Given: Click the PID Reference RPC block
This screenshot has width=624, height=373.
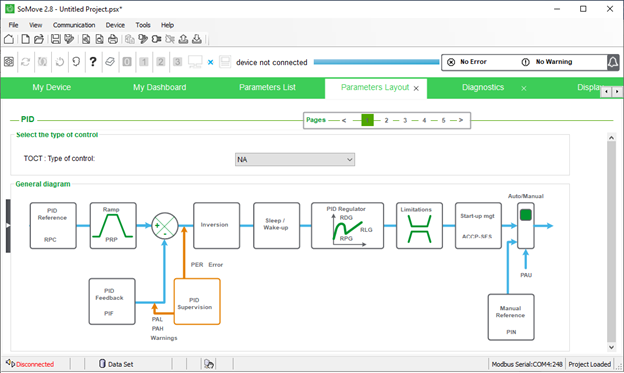Looking at the screenshot, I should [53, 226].
